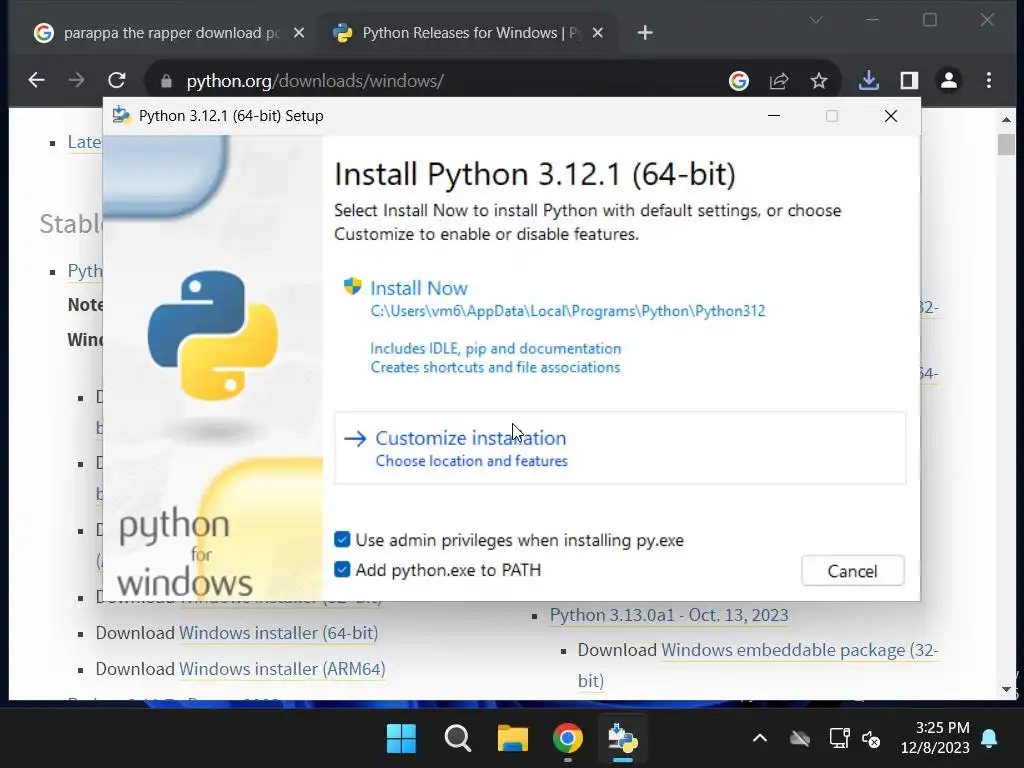Viewport: 1024px width, 768px height.
Task: Reload the python.org page
Action: pyautogui.click(x=117, y=80)
